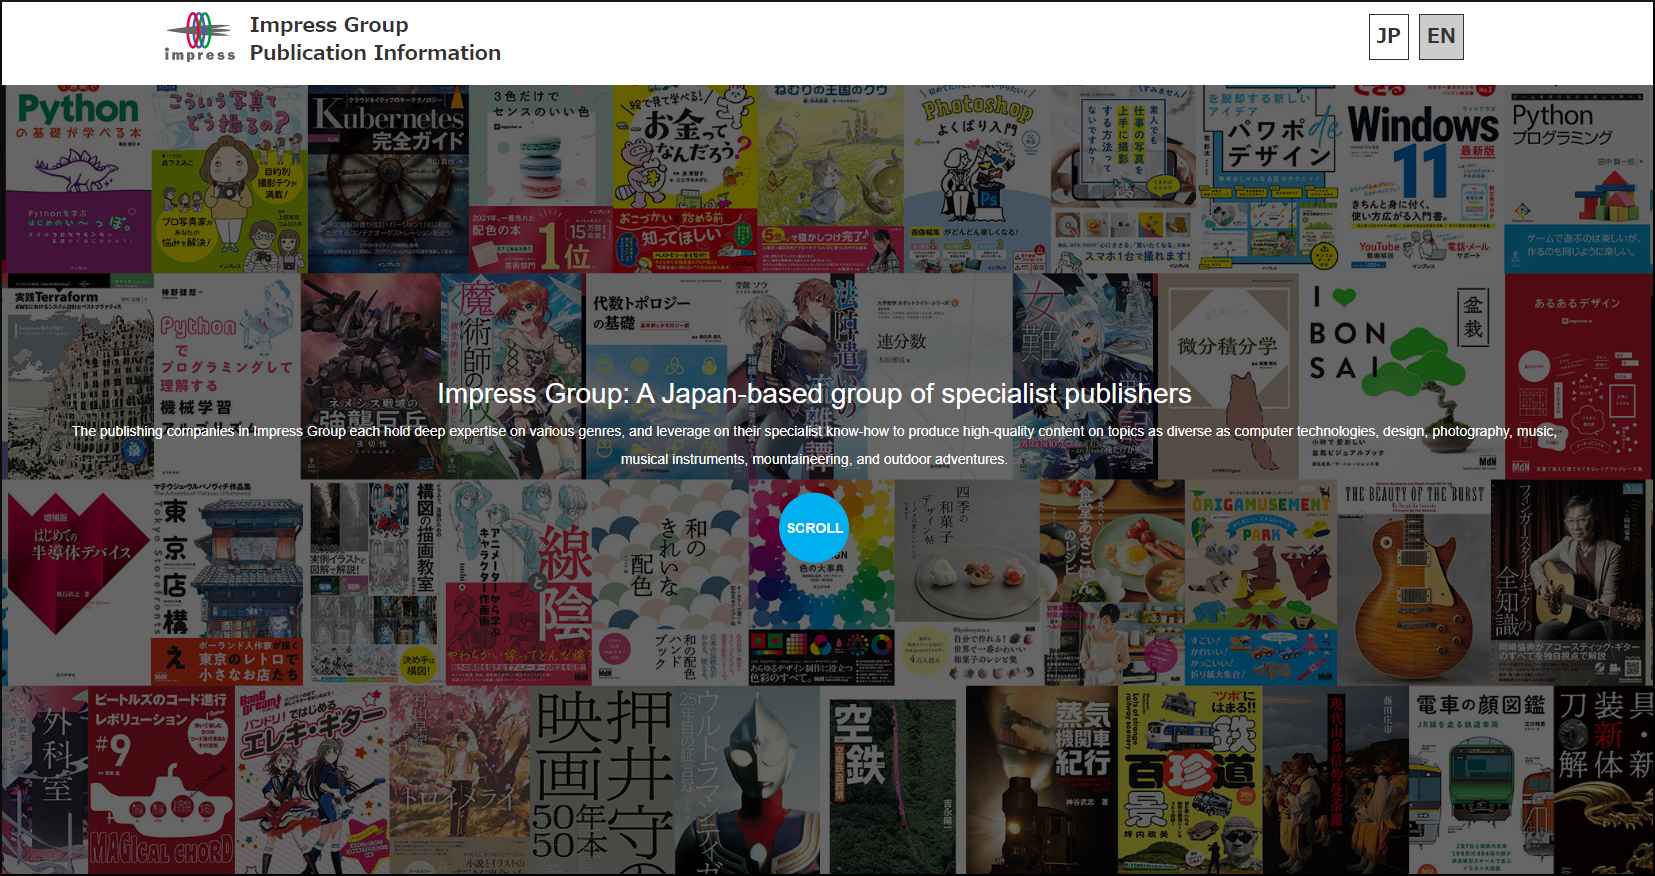
Task: Click the はじめての半導体デバイス cover
Action: pos(78,583)
